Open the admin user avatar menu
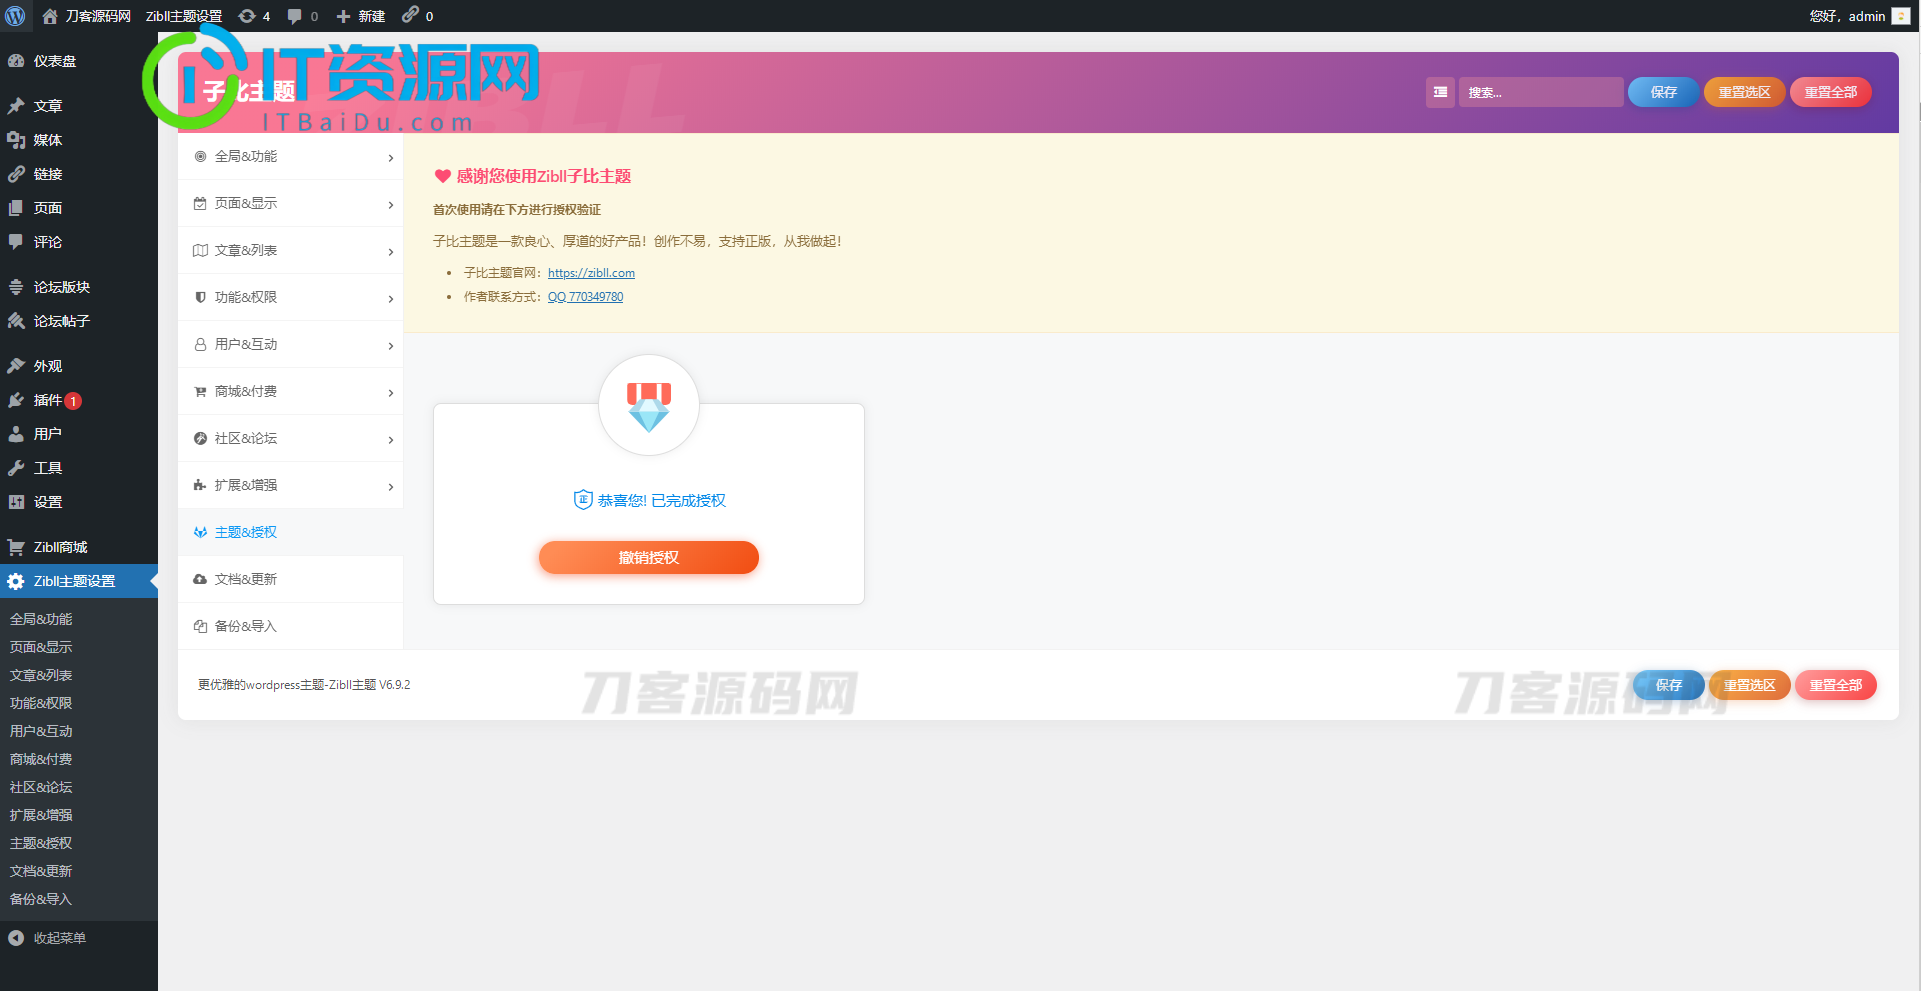The height and width of the screenshot is (991, 1921). [x=1901, y=16]
